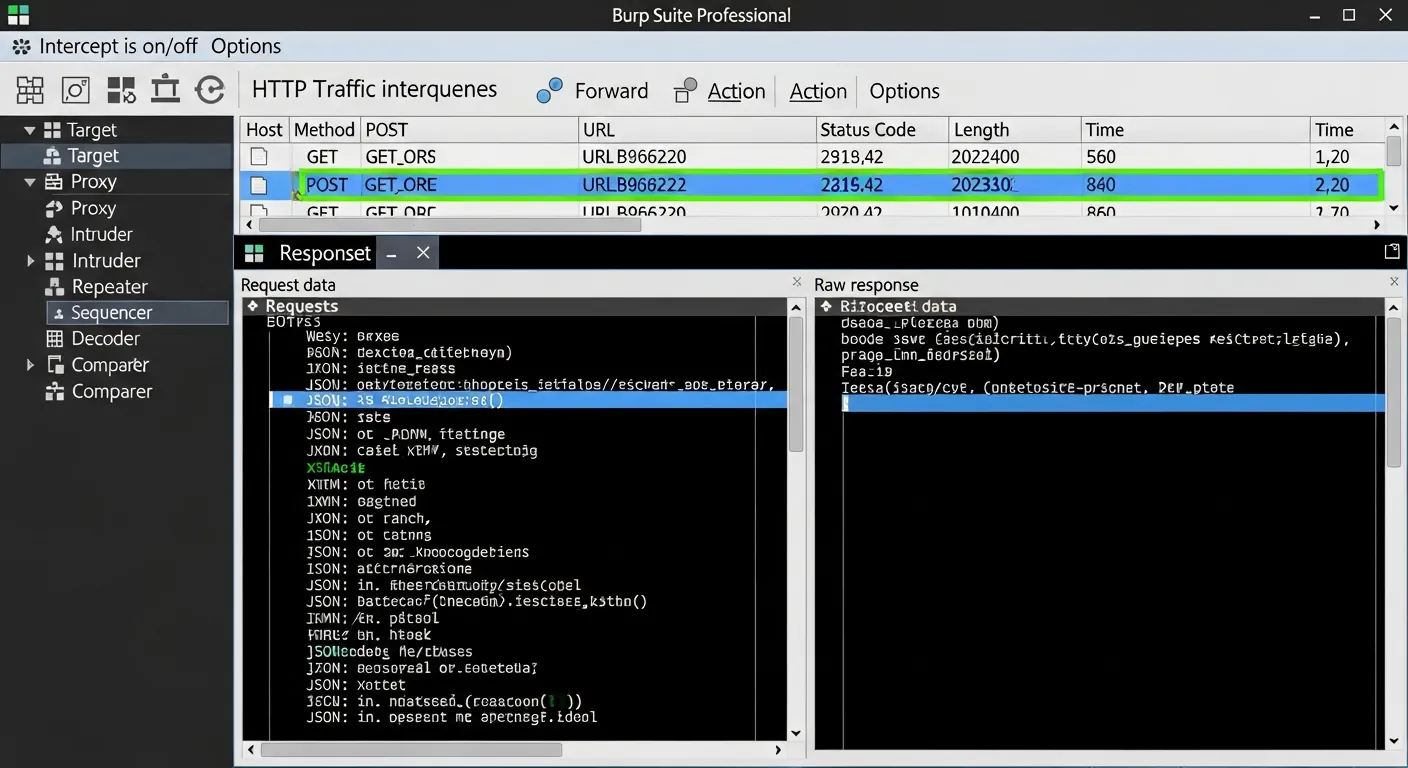Viewport: 1408px width, 768px height.
Task: Click the Forward button icon
Action: point(549,91)
